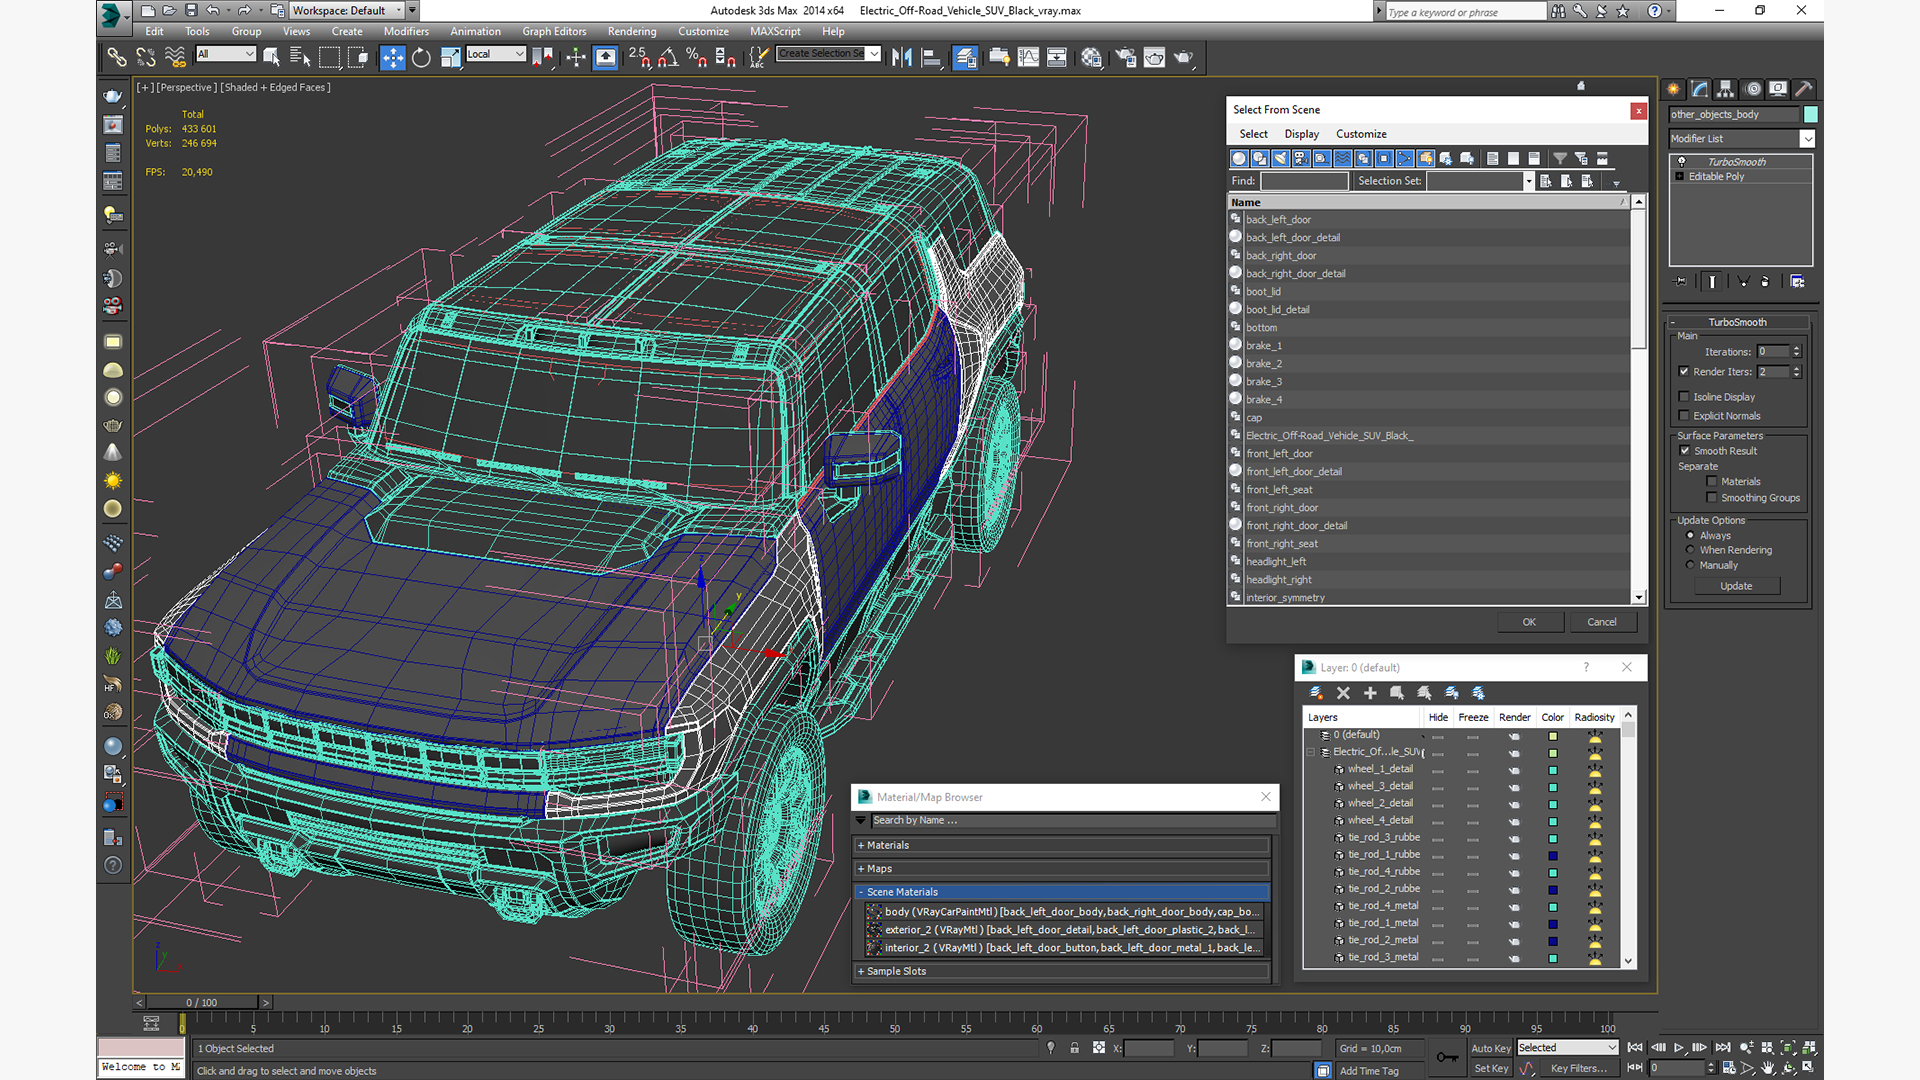Activate the Select and Rotate tool
This screenshot has width=1920, height=1080.
[421, 58]
